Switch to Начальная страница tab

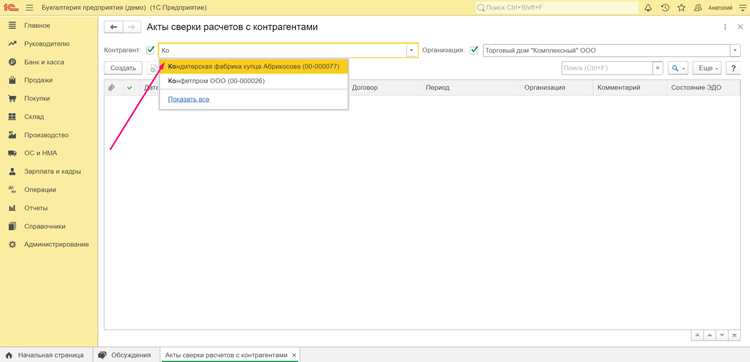(x=44, y=355)
